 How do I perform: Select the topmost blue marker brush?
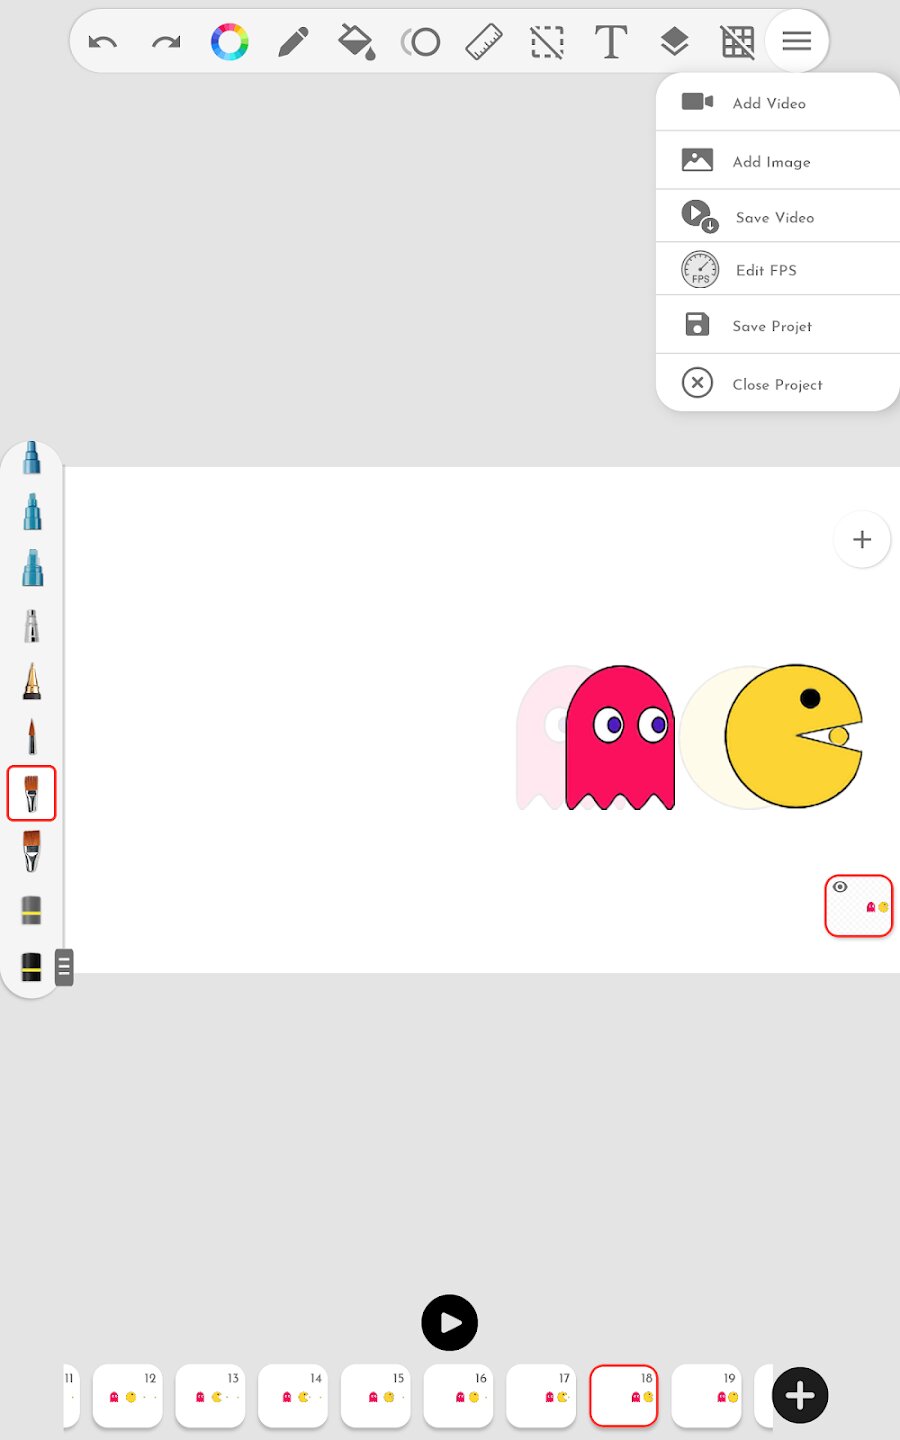32,458
